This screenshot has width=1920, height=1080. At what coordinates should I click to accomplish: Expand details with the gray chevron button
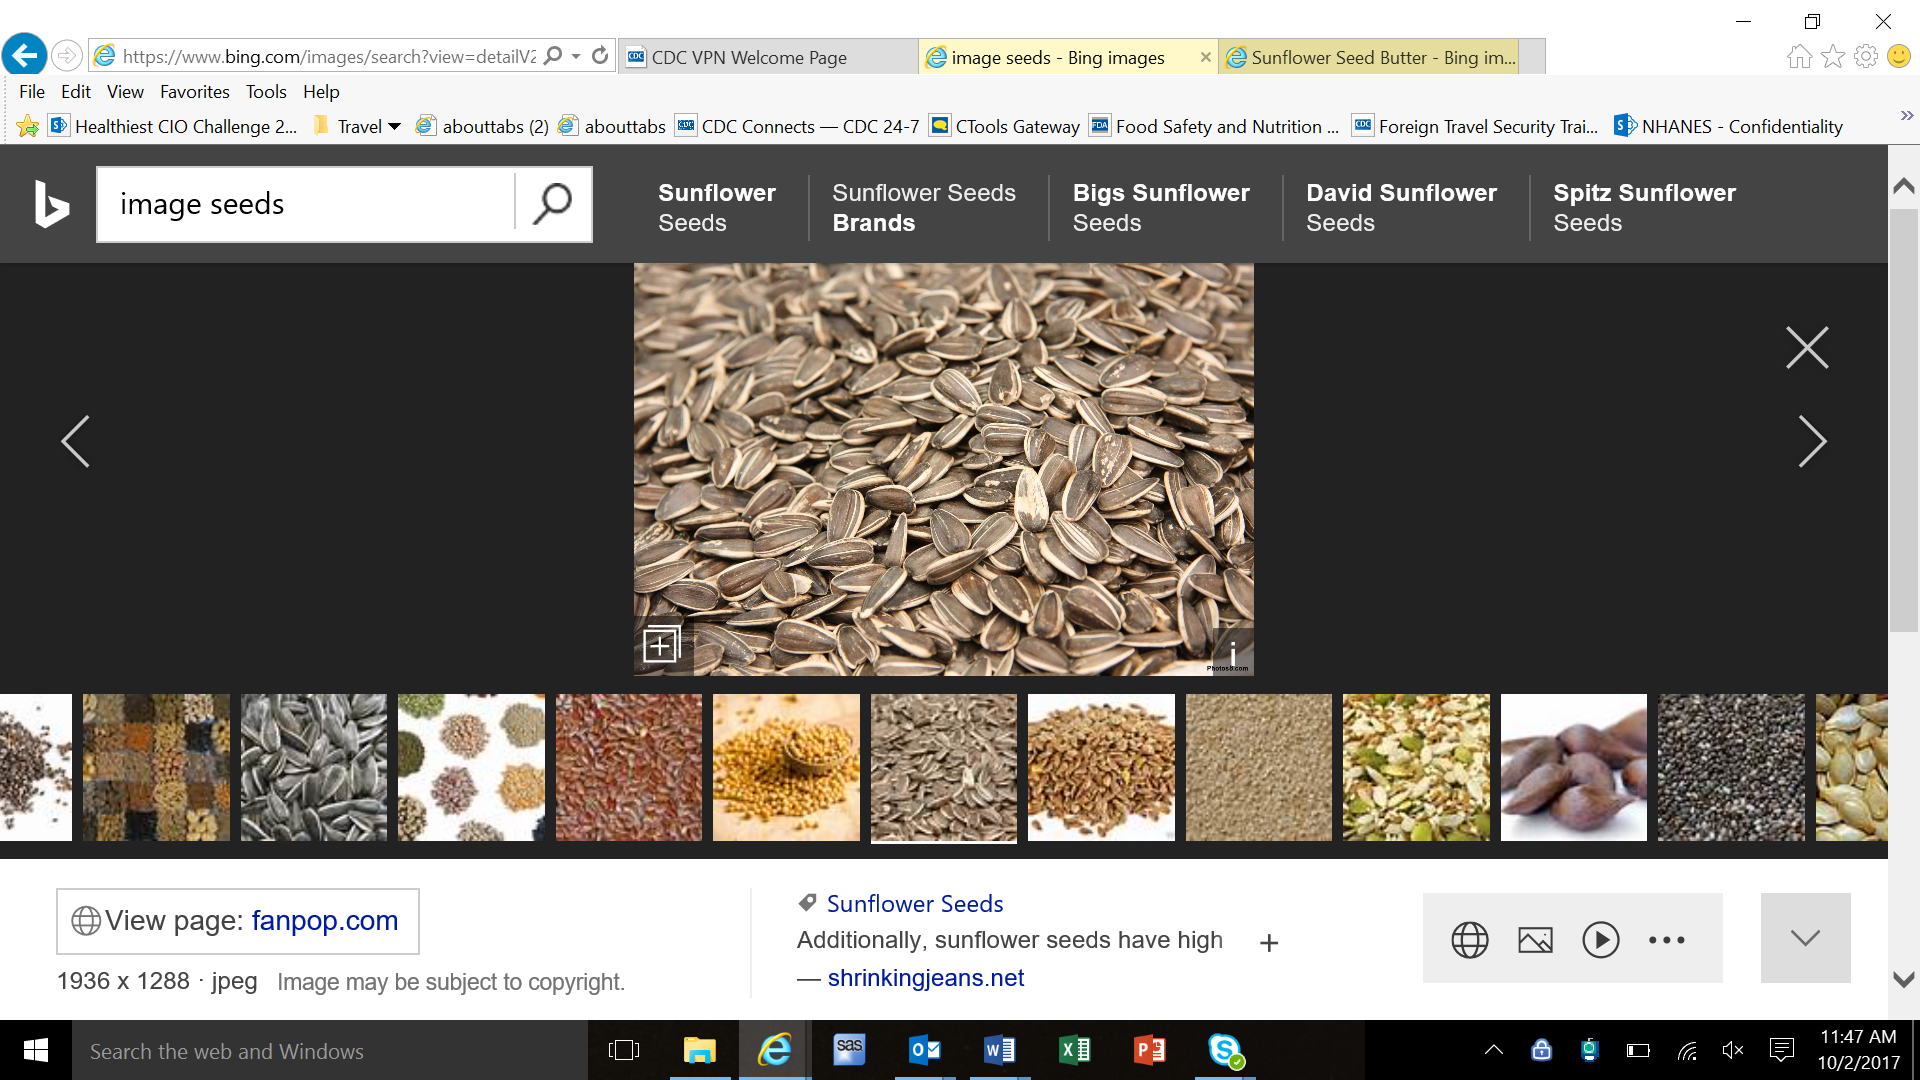1805,938
